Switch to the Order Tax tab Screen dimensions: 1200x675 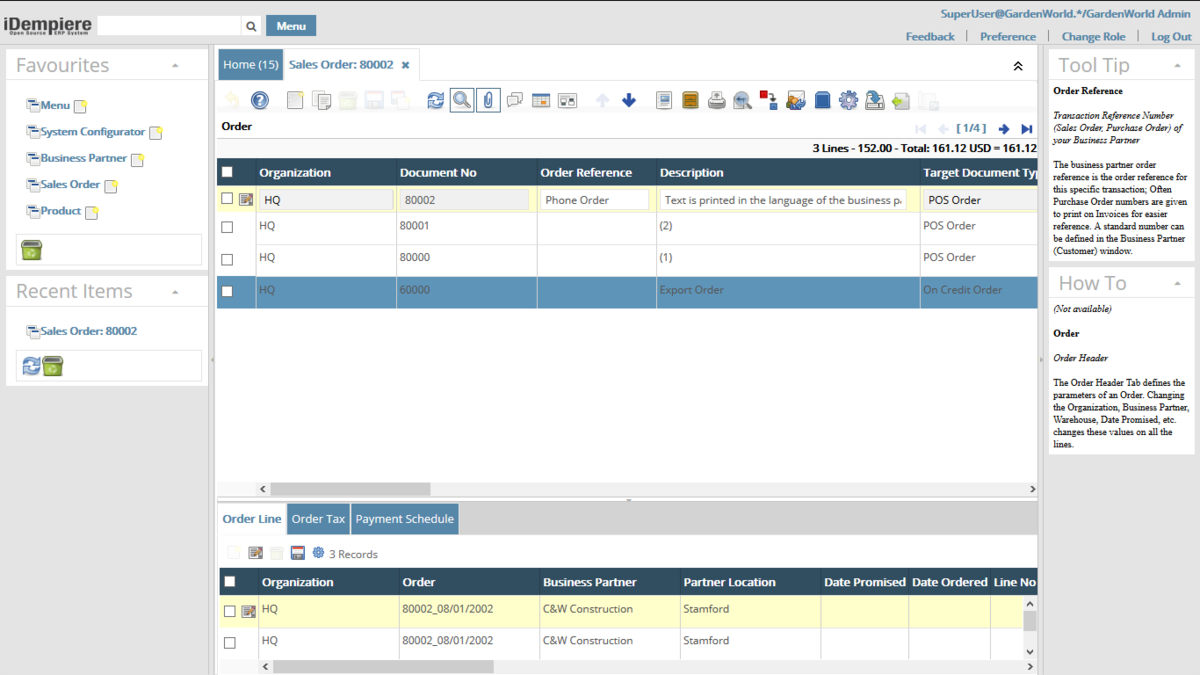[318, 519]
